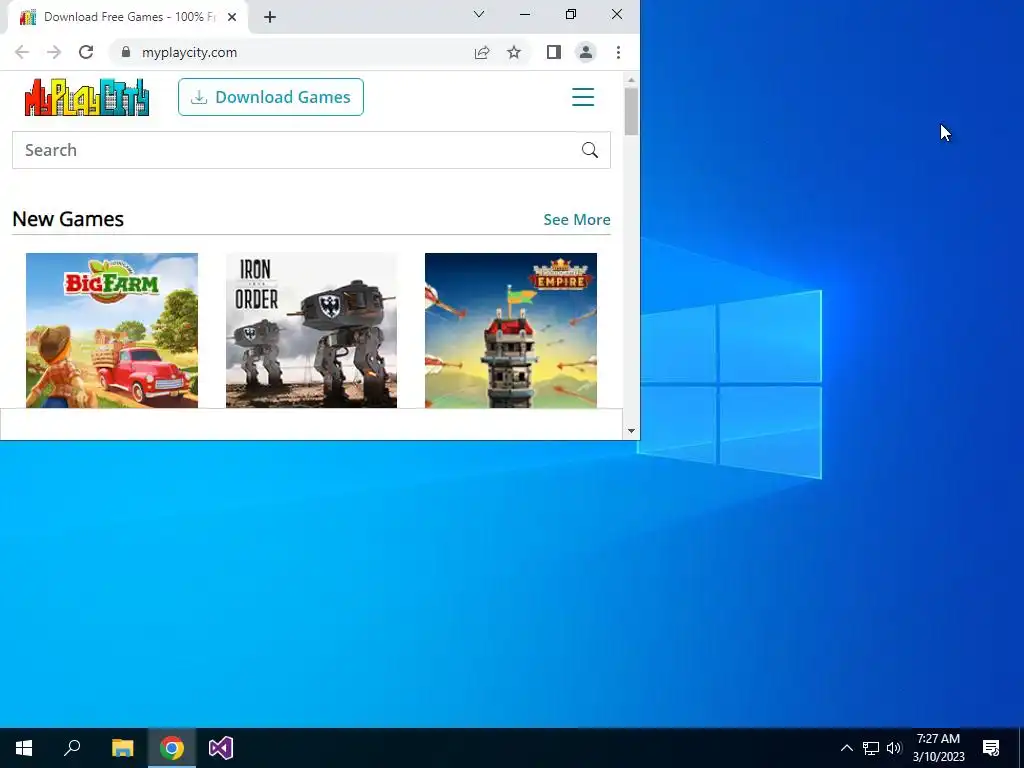Close the Download Free Games tab
This screenshot has width=1024, height=768.
[232, 17]
